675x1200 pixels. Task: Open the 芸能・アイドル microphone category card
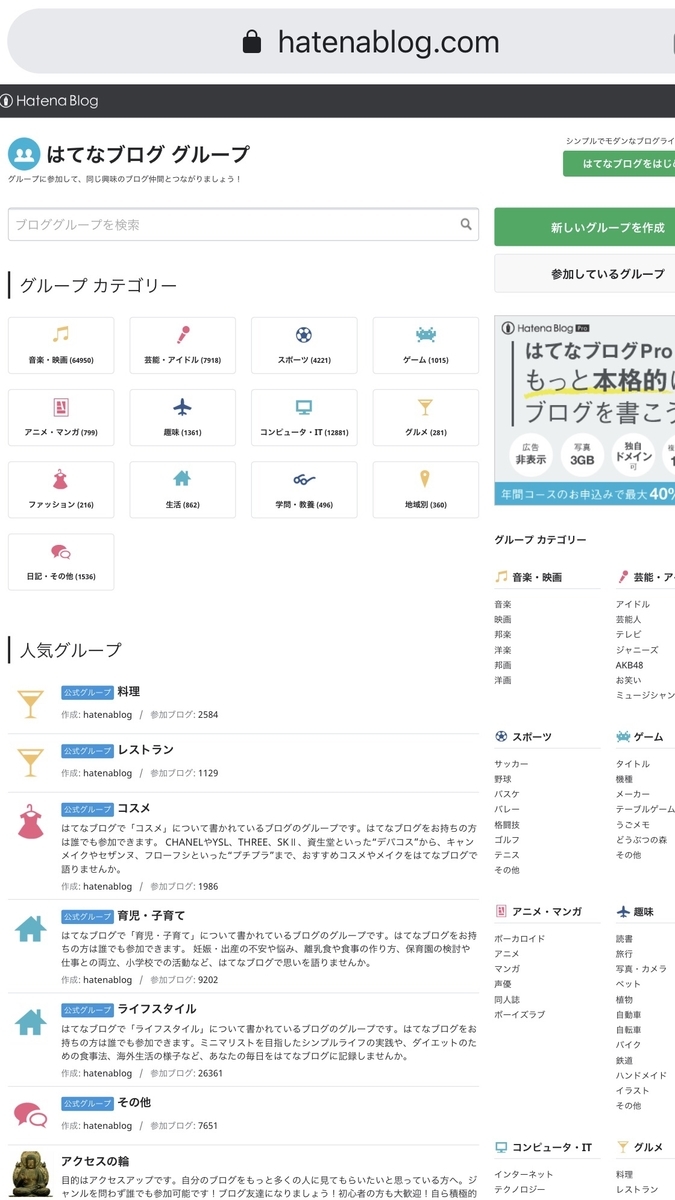[183, 345]
